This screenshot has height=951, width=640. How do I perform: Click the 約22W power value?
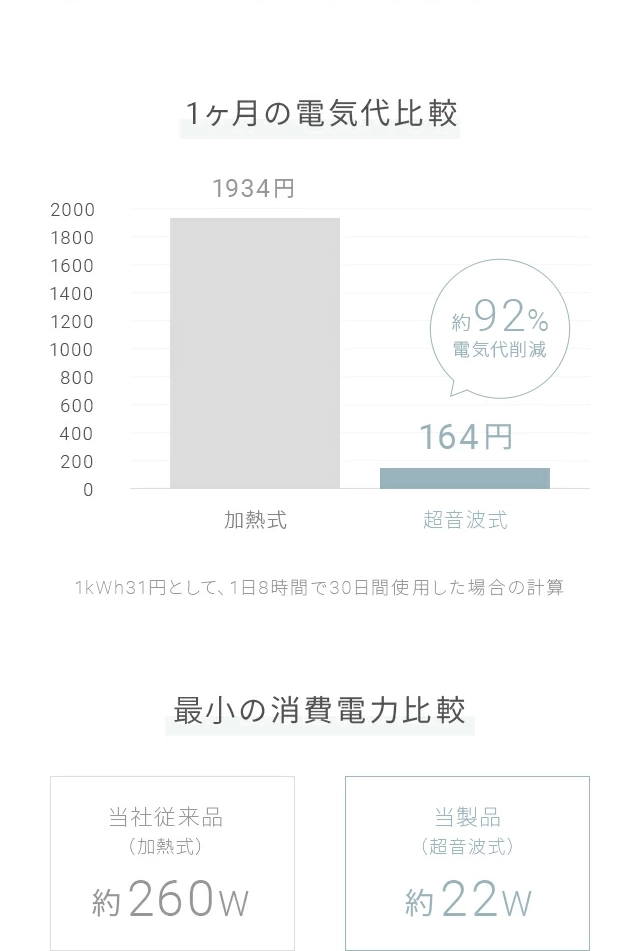(468, 899)
